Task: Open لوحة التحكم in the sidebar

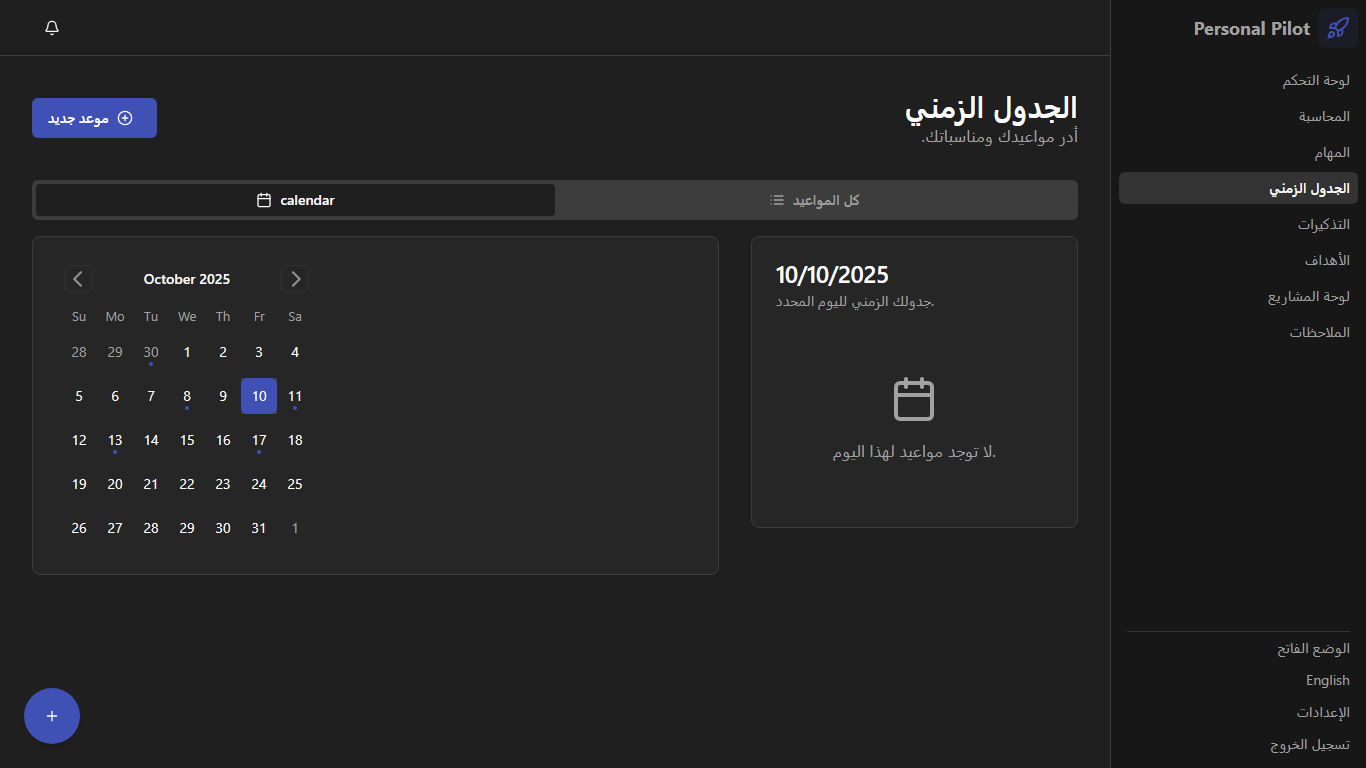Action: tap(1315, 80)
